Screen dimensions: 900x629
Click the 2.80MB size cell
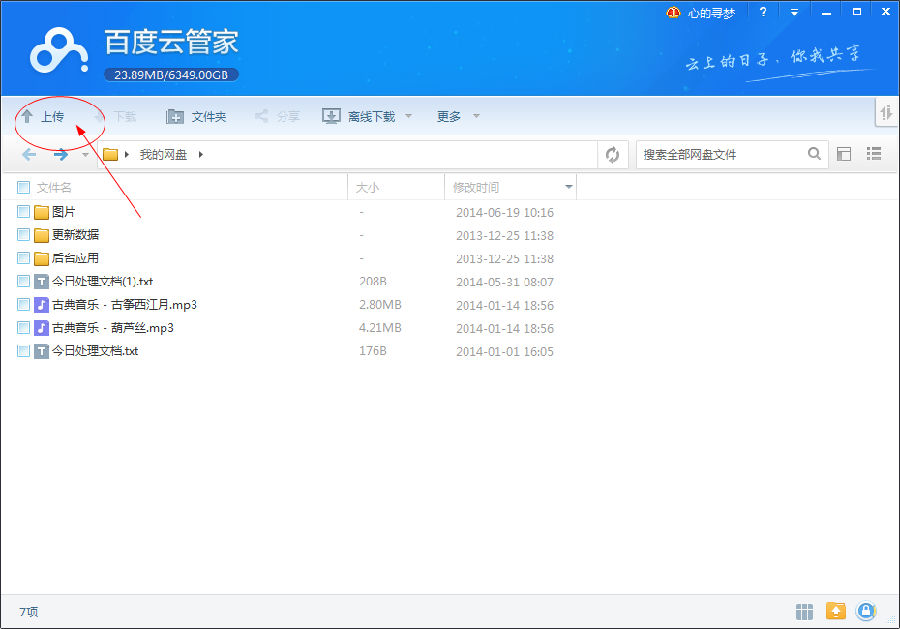click(x=380, y=305)
